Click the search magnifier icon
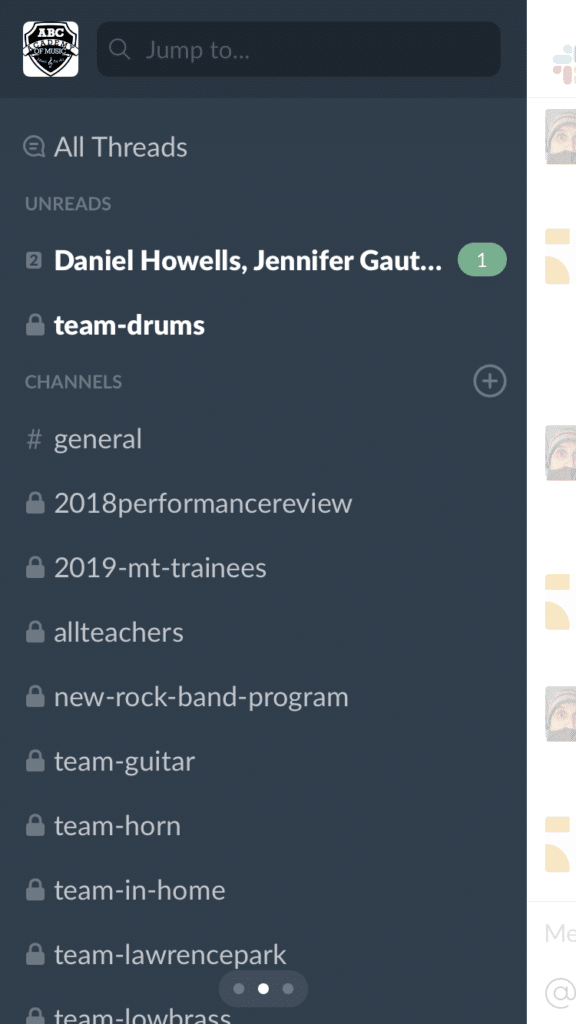The width and height of the screenshot is (576, 1024). pos(120,49)
